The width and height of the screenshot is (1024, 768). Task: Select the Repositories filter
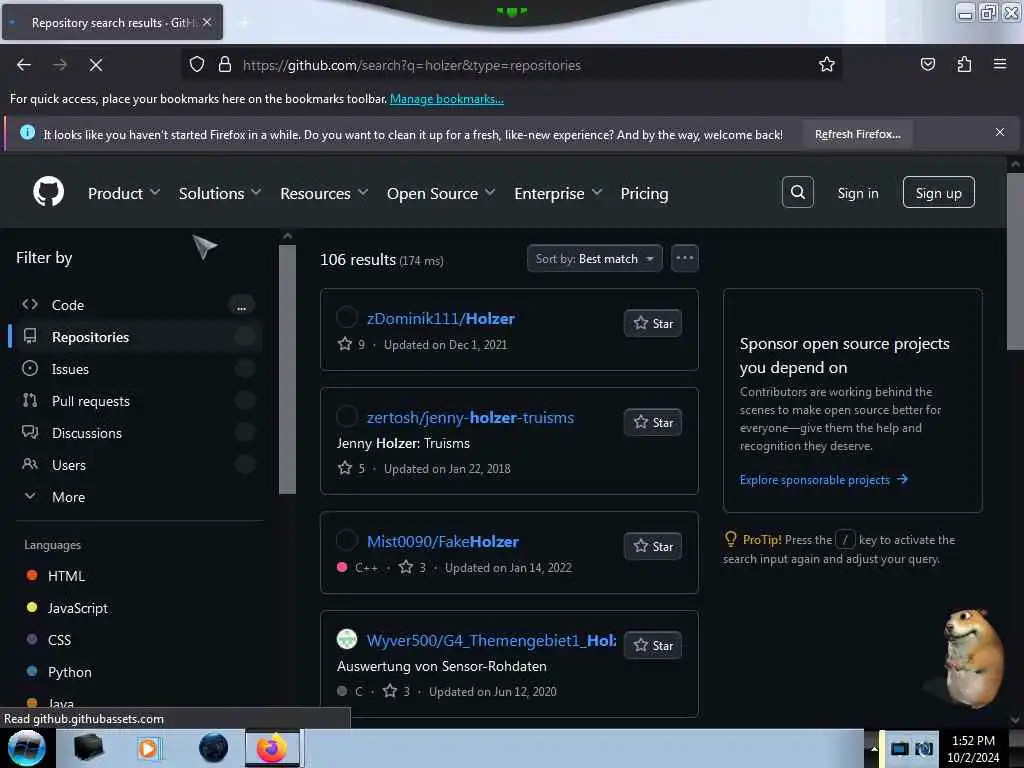[137, 337]
